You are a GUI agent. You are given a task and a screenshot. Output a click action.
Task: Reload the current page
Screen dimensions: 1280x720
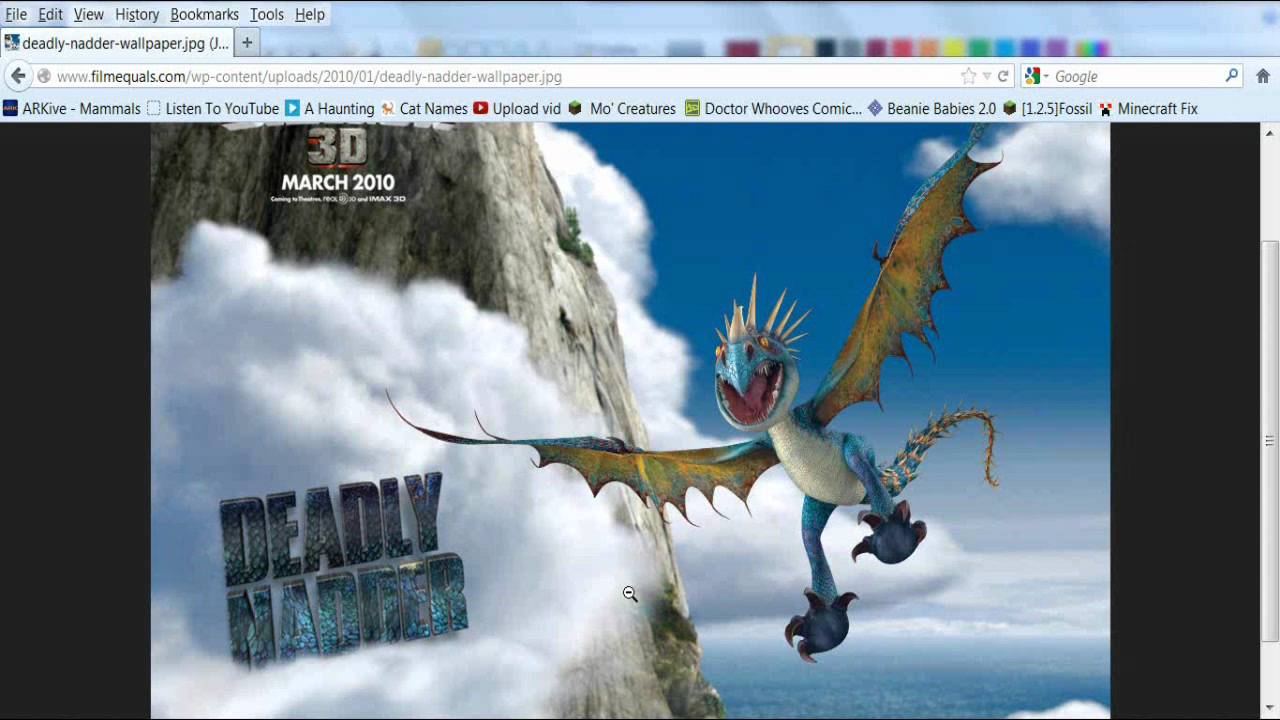[x=1003, y=76]
